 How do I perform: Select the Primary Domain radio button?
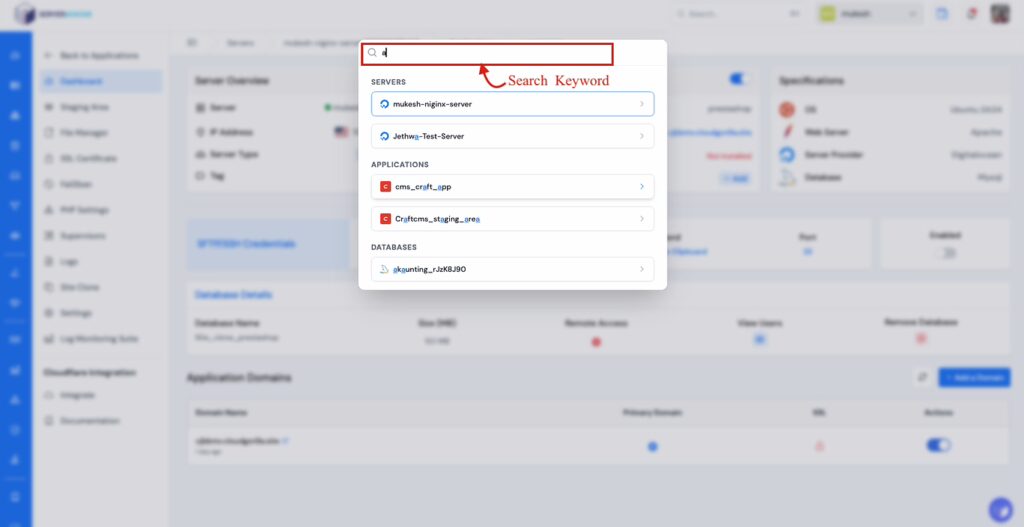tap(652, 447)
